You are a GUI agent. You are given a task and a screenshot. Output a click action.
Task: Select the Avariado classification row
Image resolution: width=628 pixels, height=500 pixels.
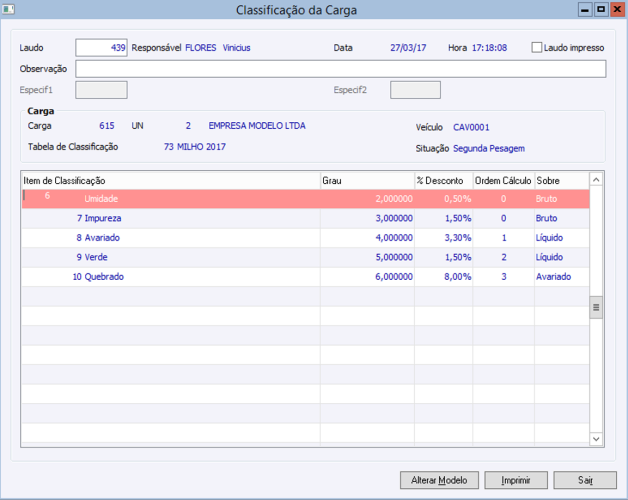(x=305, y=238)
